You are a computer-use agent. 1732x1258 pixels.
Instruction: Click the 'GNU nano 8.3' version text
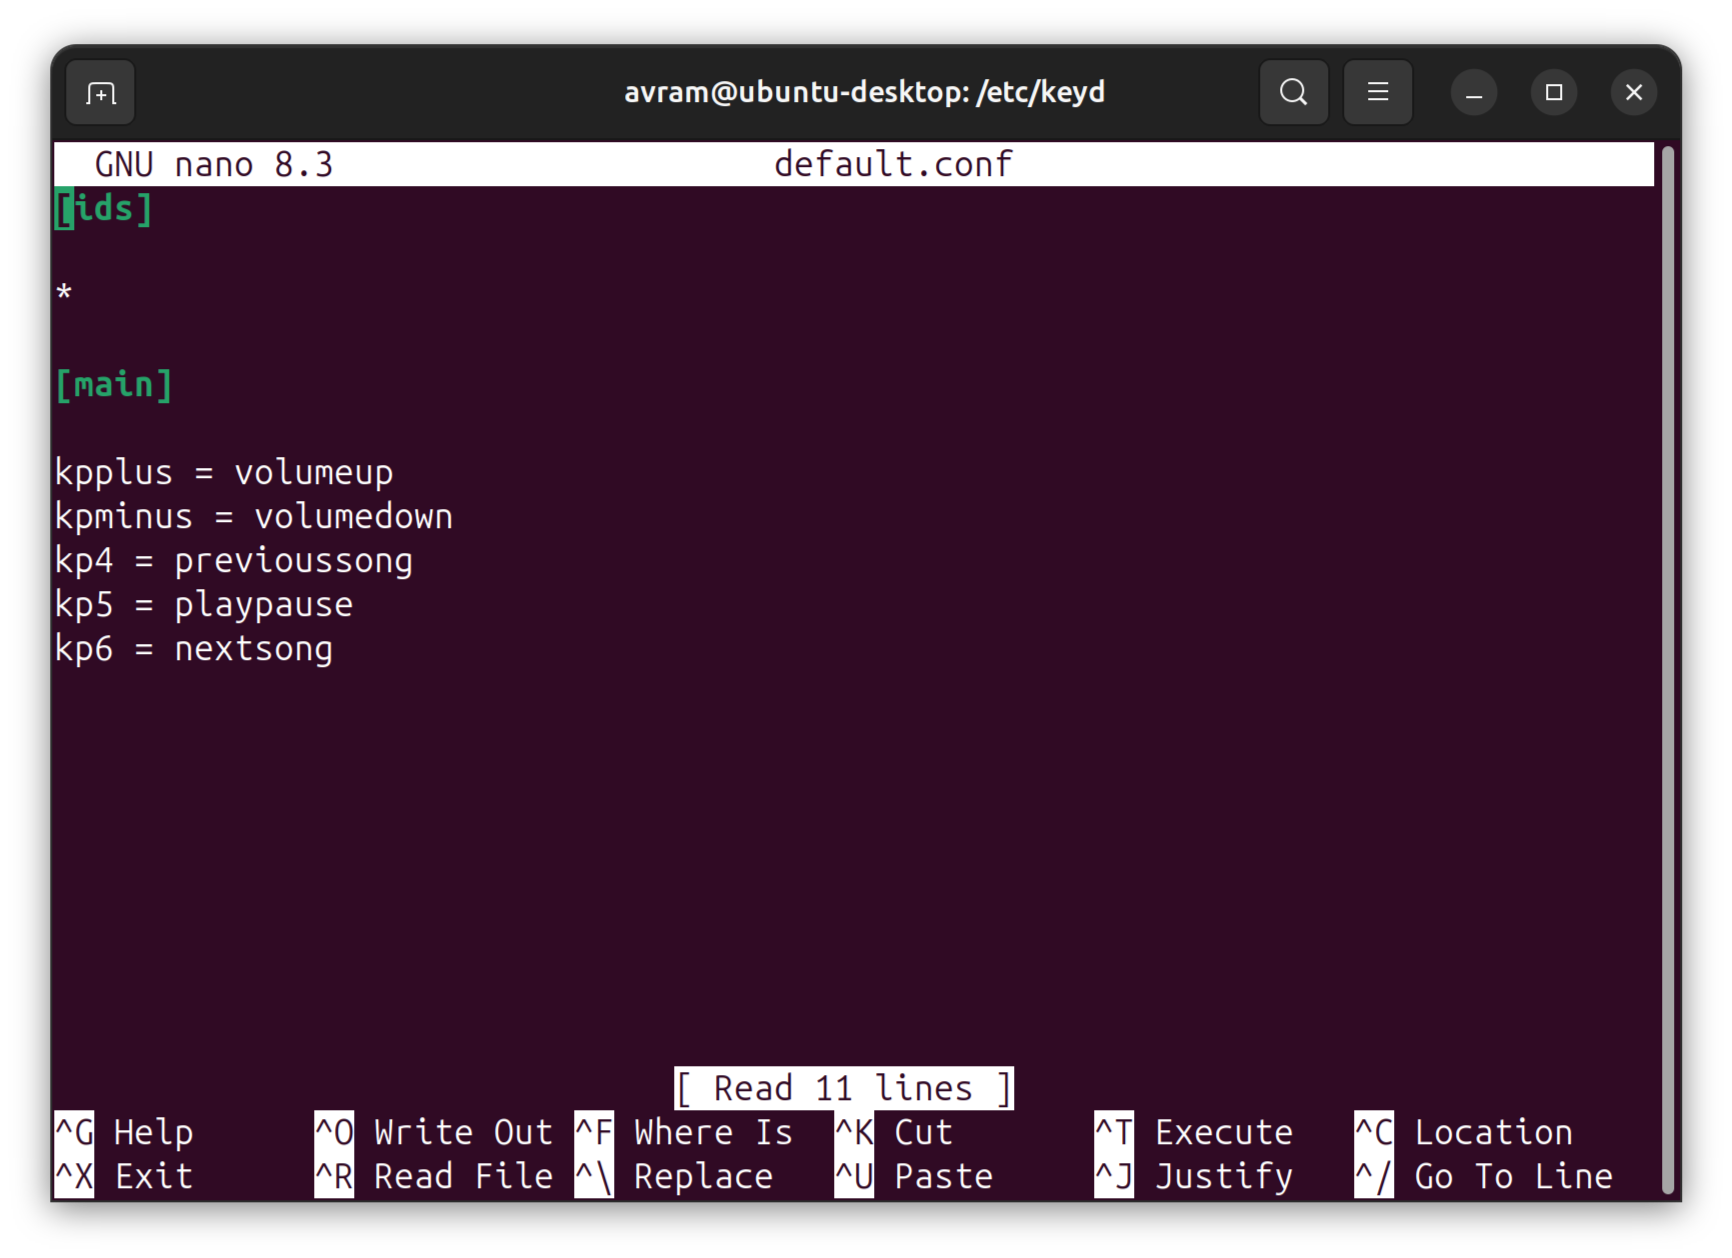tap(214, 164)
